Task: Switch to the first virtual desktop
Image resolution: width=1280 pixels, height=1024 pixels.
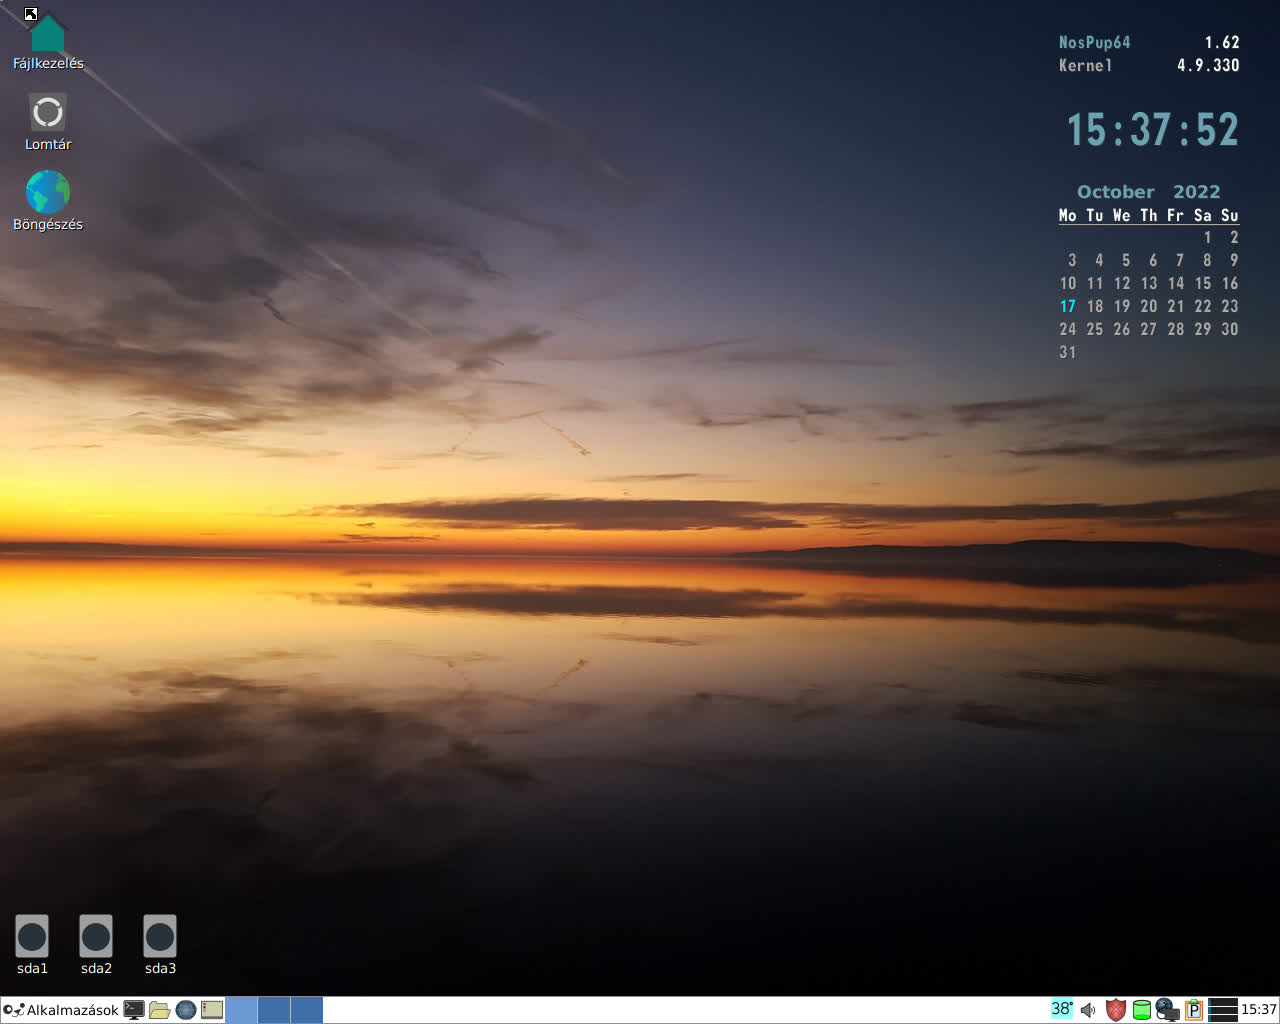Action: 241,1010
